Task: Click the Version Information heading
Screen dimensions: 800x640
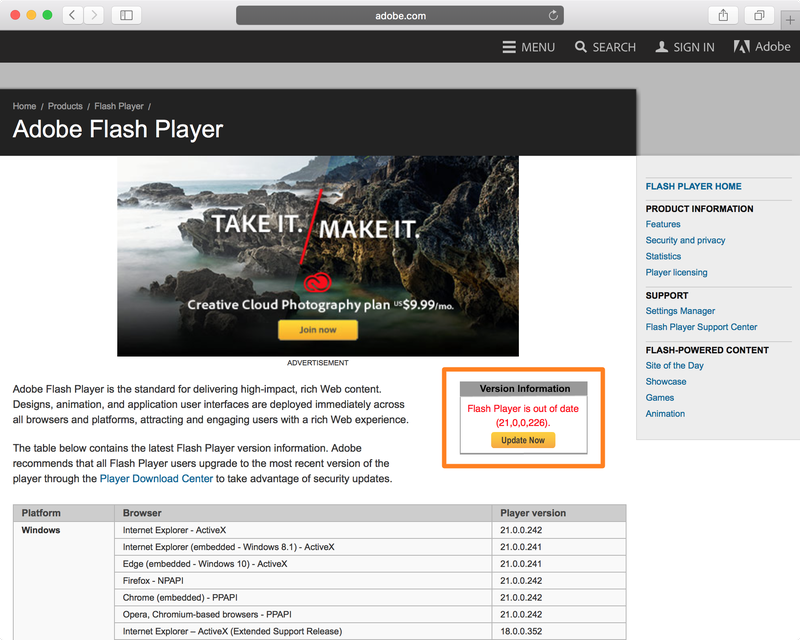Action: (524, 389)
